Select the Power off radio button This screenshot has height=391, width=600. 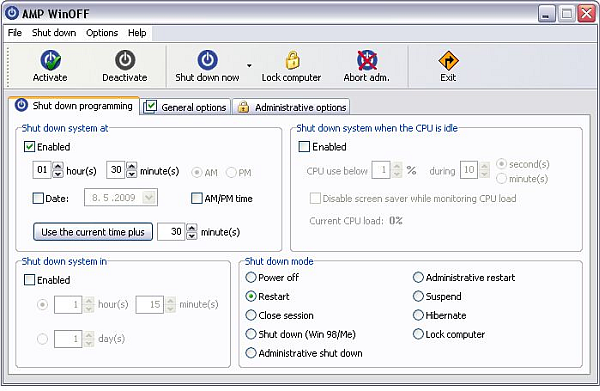pos(251,277)
